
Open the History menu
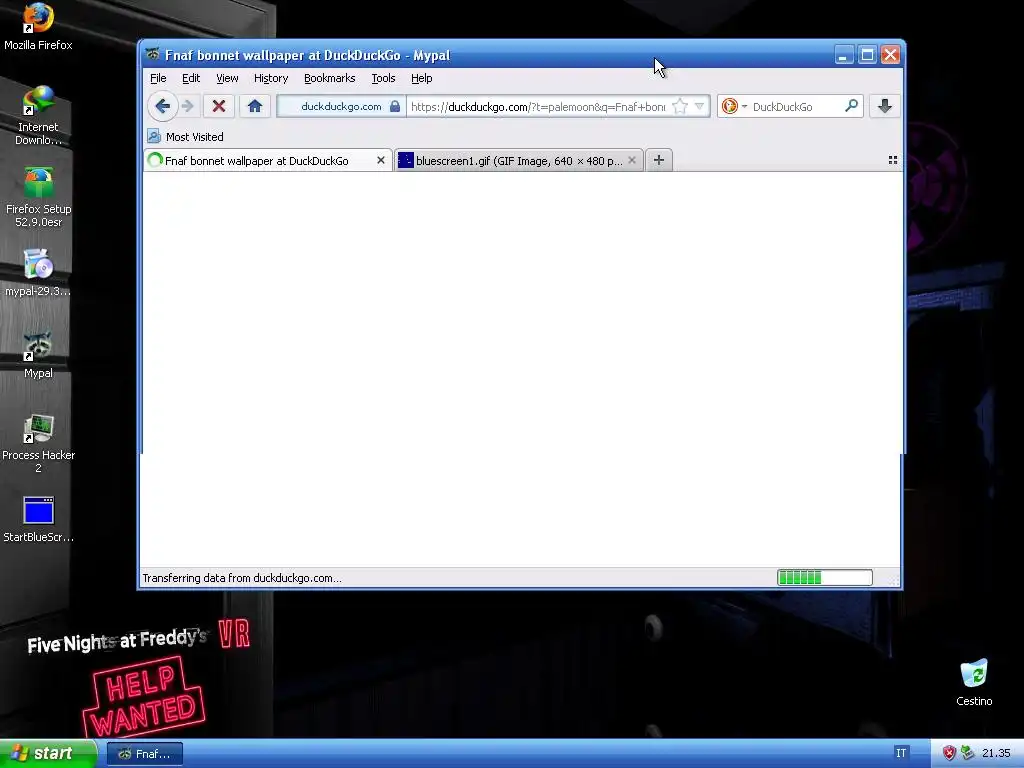271,78
